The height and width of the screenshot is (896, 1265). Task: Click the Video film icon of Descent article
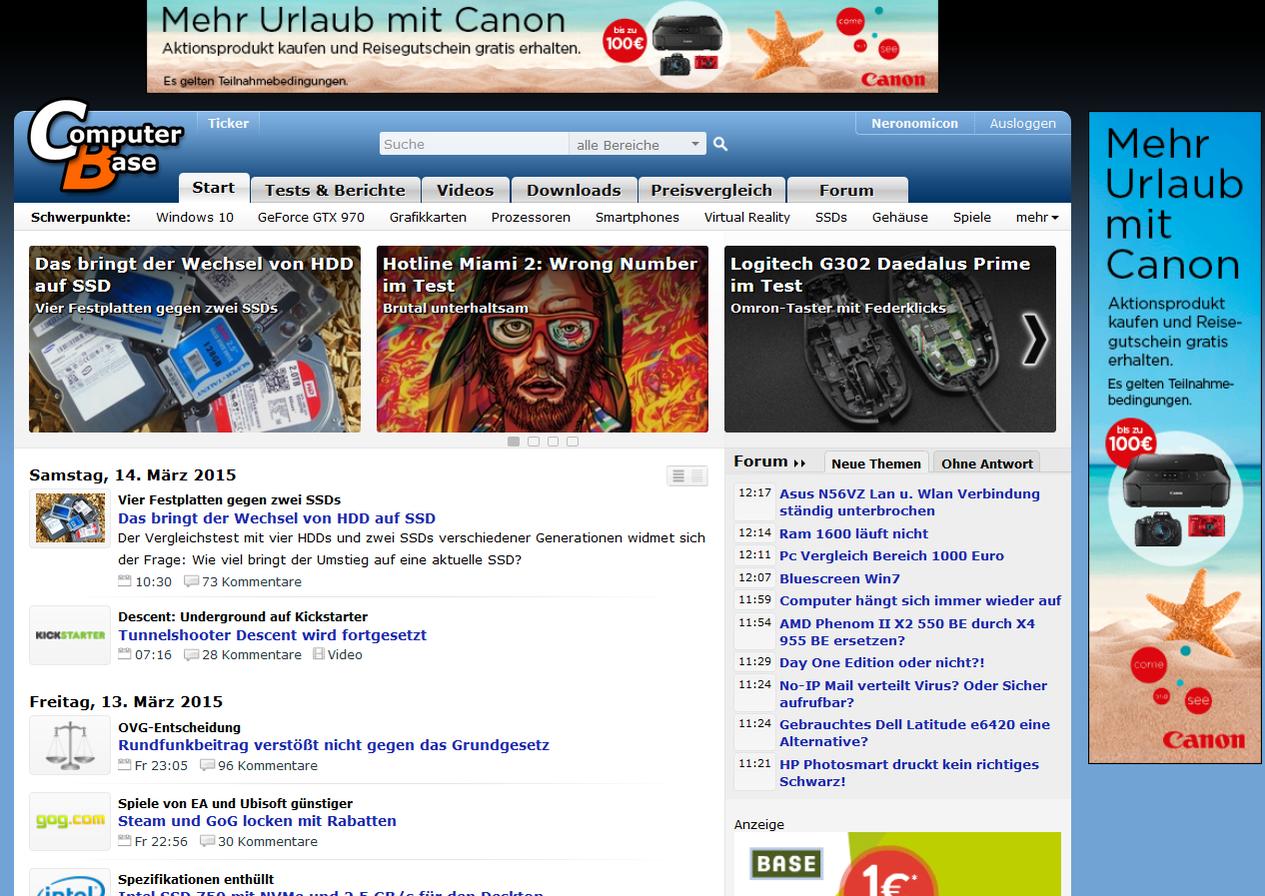[319, 654]
